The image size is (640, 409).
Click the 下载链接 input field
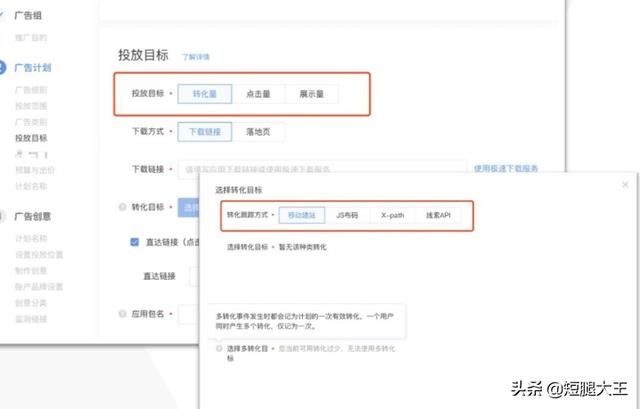point(322,169)
